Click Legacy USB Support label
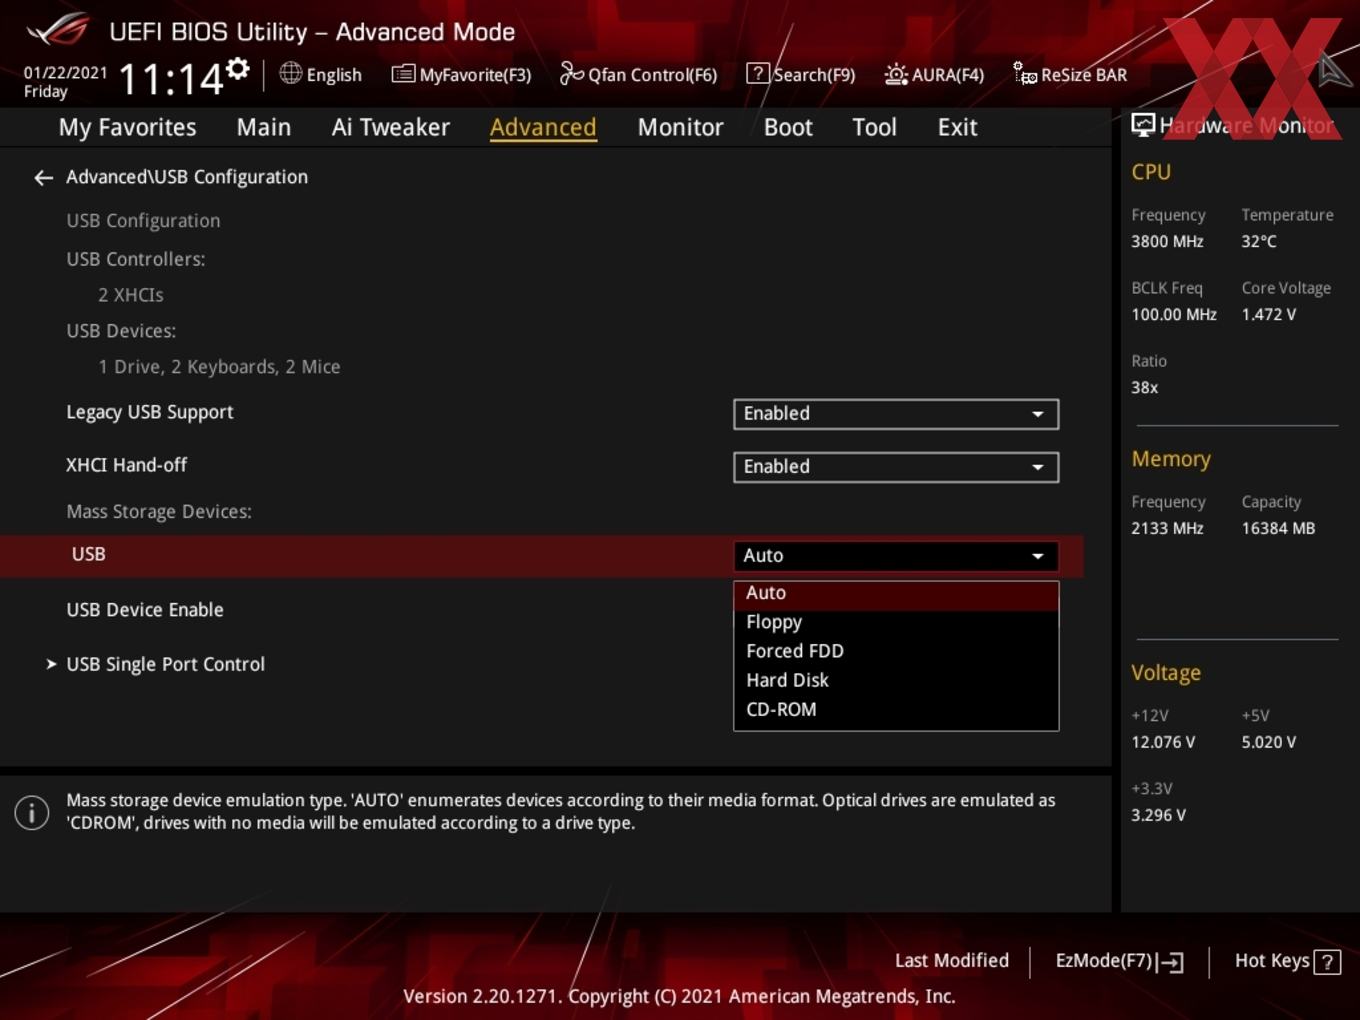 pyautogui.click(x=150, y=412)
